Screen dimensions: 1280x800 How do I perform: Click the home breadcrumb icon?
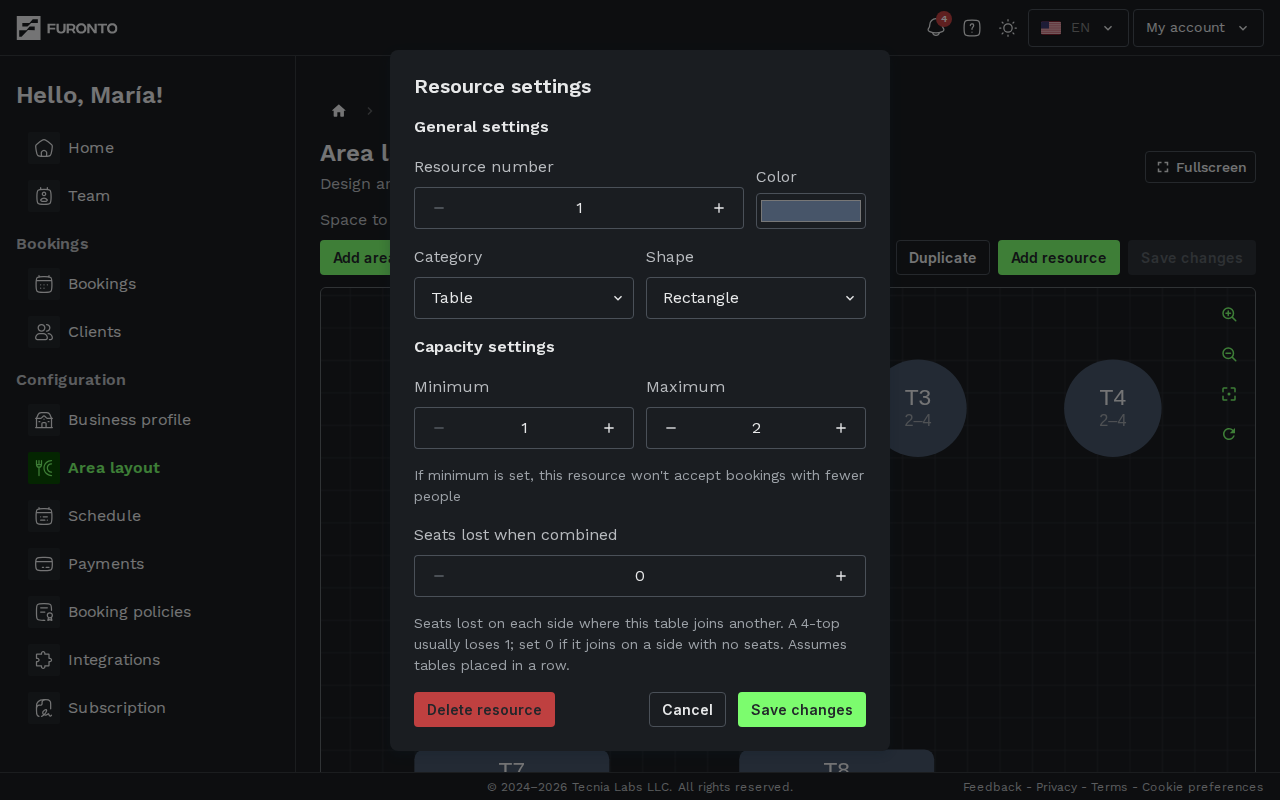click(339, 111)
